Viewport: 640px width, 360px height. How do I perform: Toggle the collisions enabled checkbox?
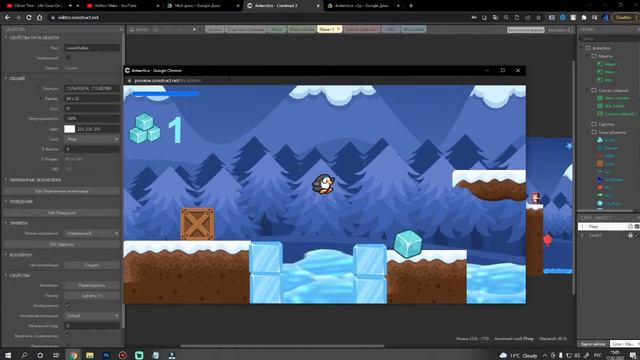point(68,336)
